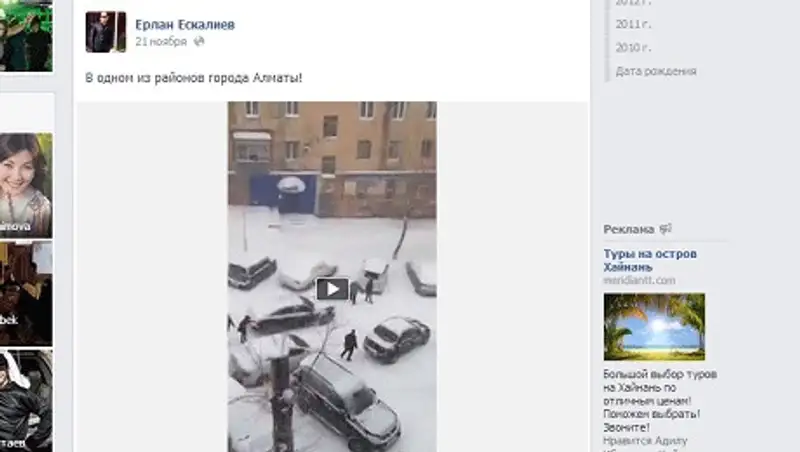Open the Нравится Адилу link under the ad
Image resolution: width=800 pixels, height=452 pixels.
(x=645, y=440)
